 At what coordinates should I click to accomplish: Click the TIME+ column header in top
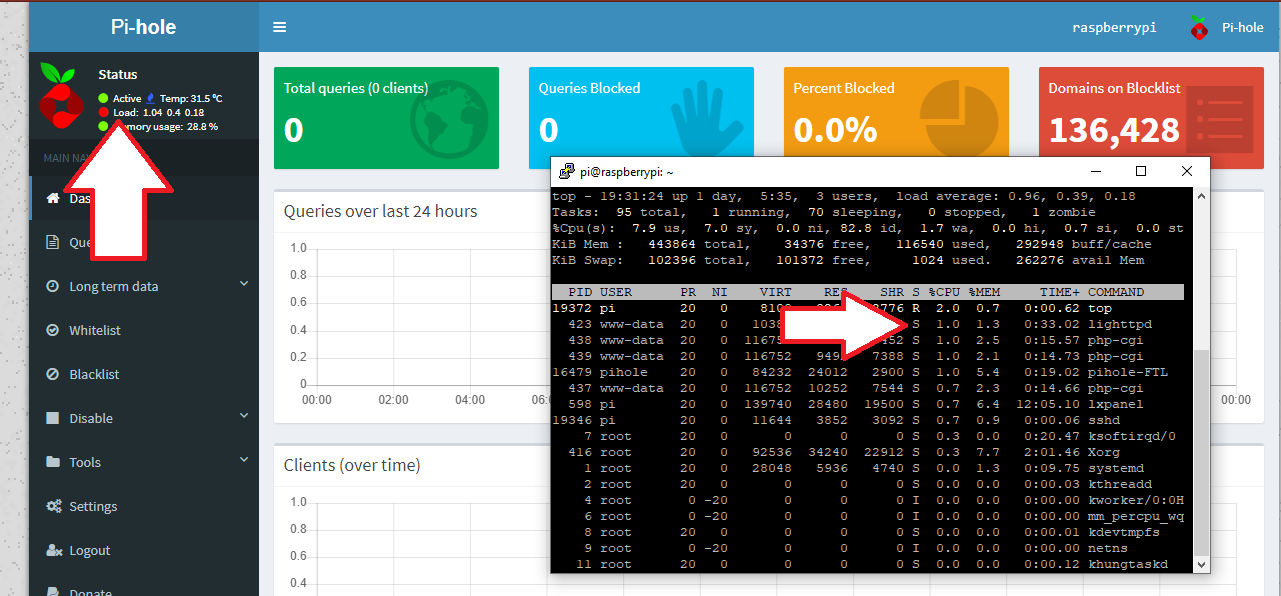coord(1060,292)
